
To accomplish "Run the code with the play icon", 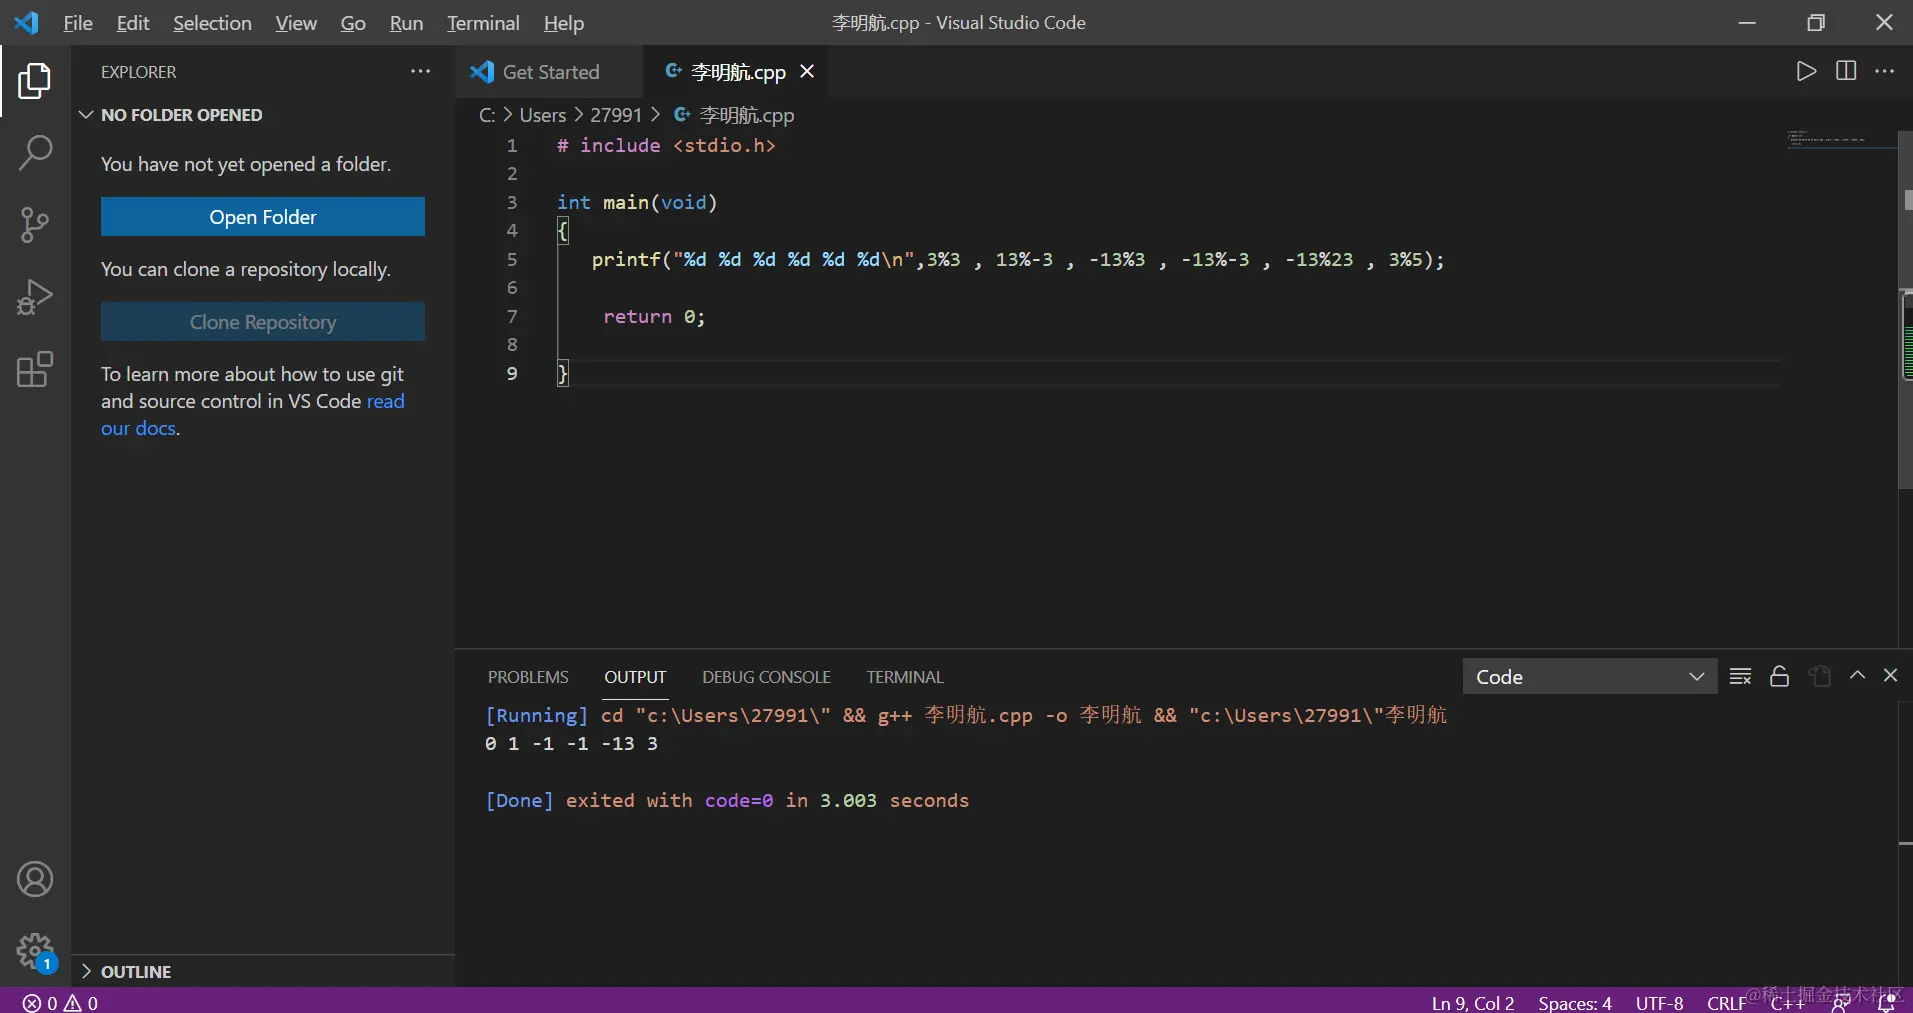I will click(x=1806, y=71).
